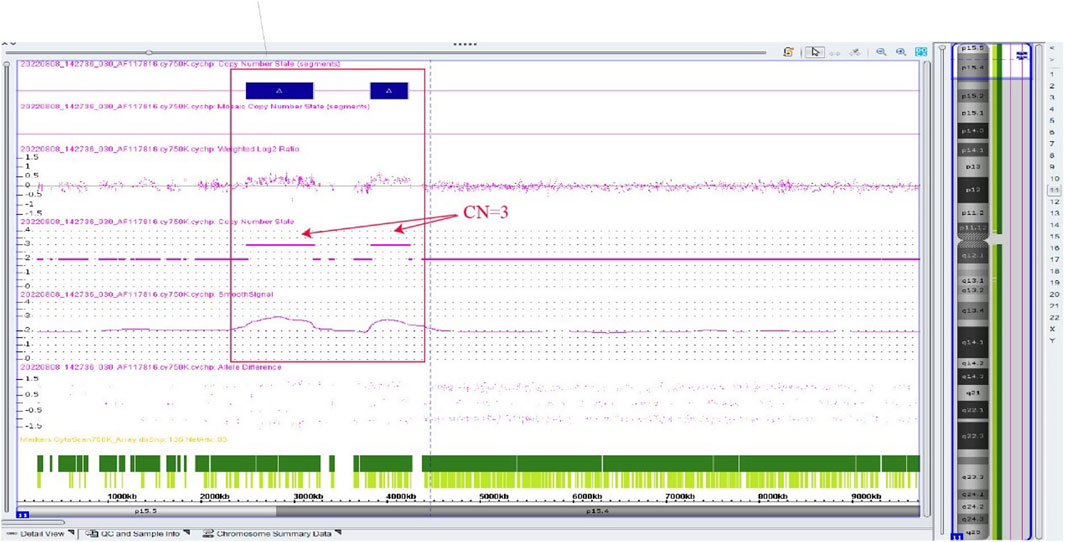Click the previous chromosome '<' arrow
1065x542 pixels.
coord(1051,49)
